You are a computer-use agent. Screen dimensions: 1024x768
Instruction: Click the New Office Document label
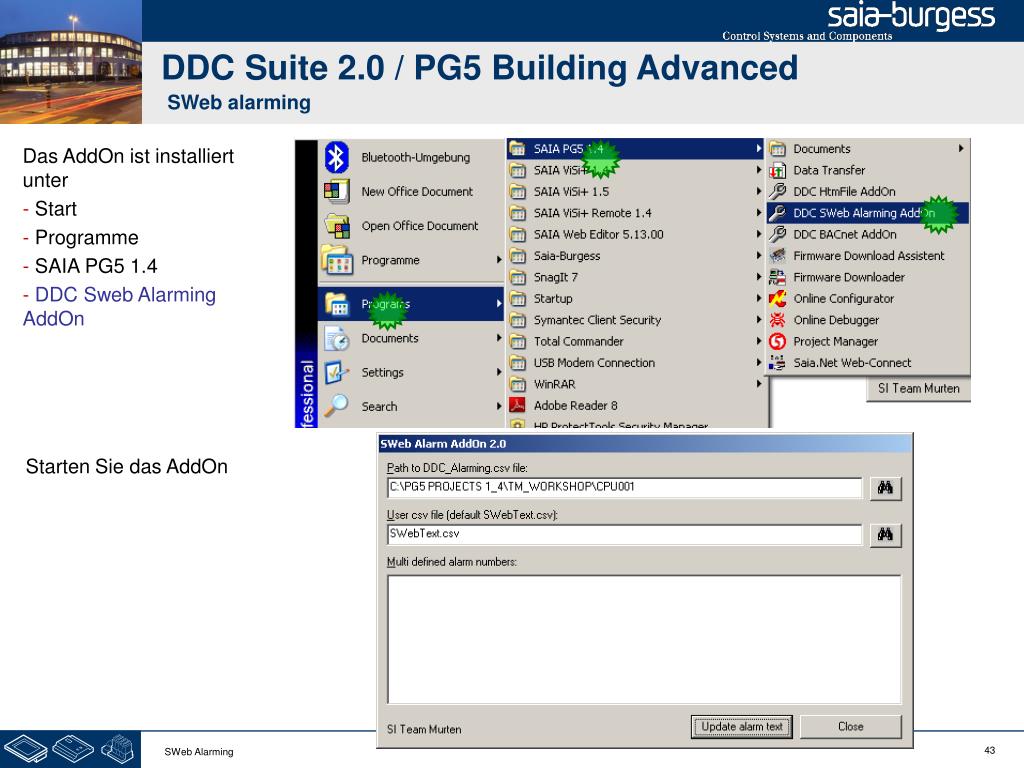tap(417, 191)
